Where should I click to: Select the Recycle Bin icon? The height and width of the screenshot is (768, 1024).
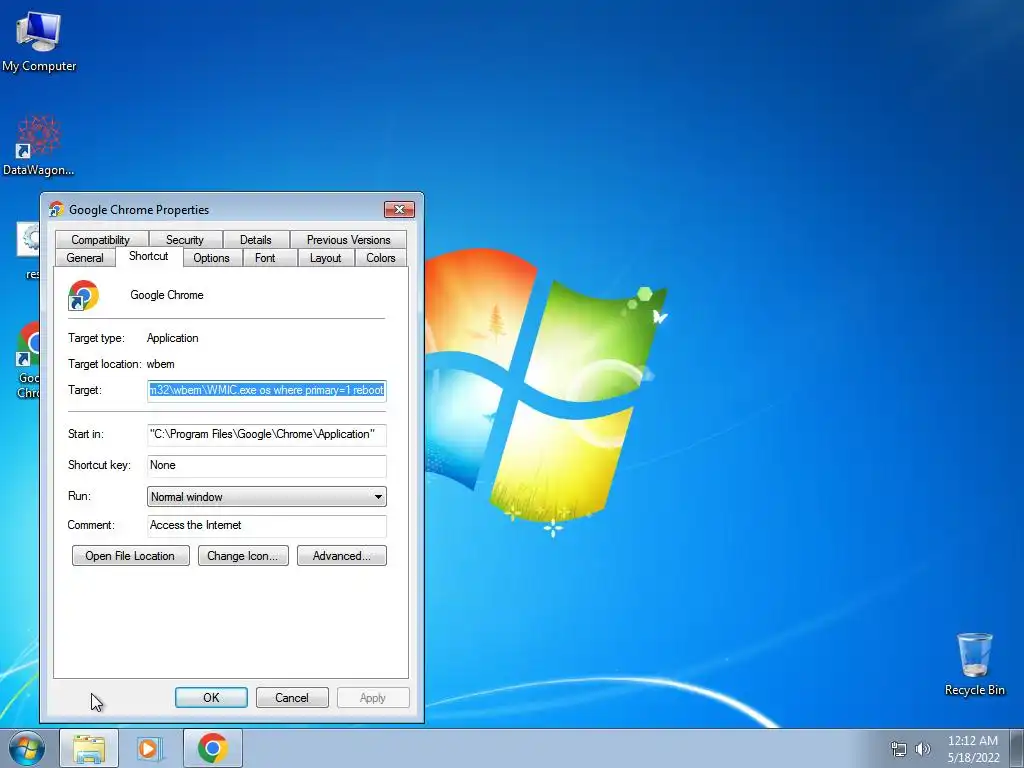(974, 664)
